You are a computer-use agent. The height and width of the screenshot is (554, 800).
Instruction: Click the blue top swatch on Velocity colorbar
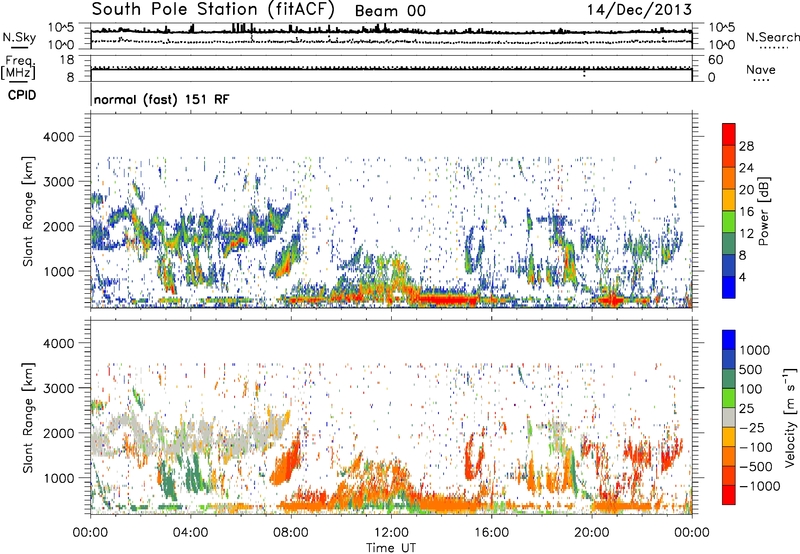pos(729,340)
